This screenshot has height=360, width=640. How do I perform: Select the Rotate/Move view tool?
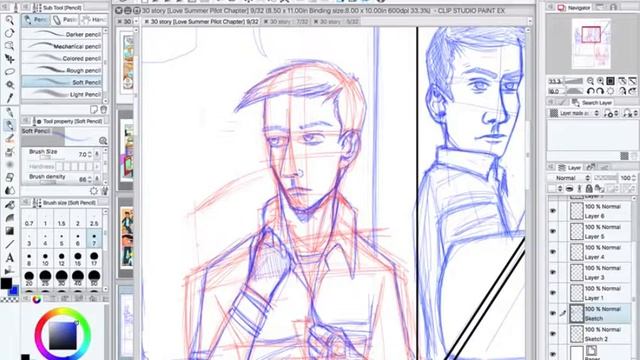(x=9, y=33)
